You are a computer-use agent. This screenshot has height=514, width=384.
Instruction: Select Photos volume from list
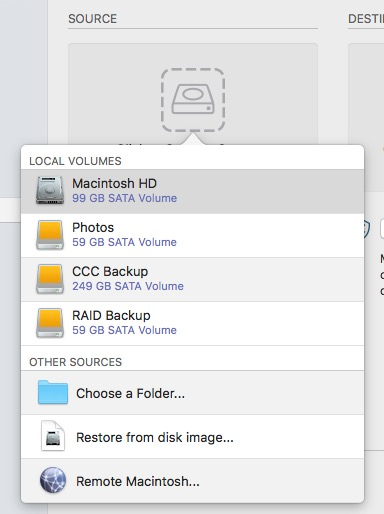click(x=192, y=235)
